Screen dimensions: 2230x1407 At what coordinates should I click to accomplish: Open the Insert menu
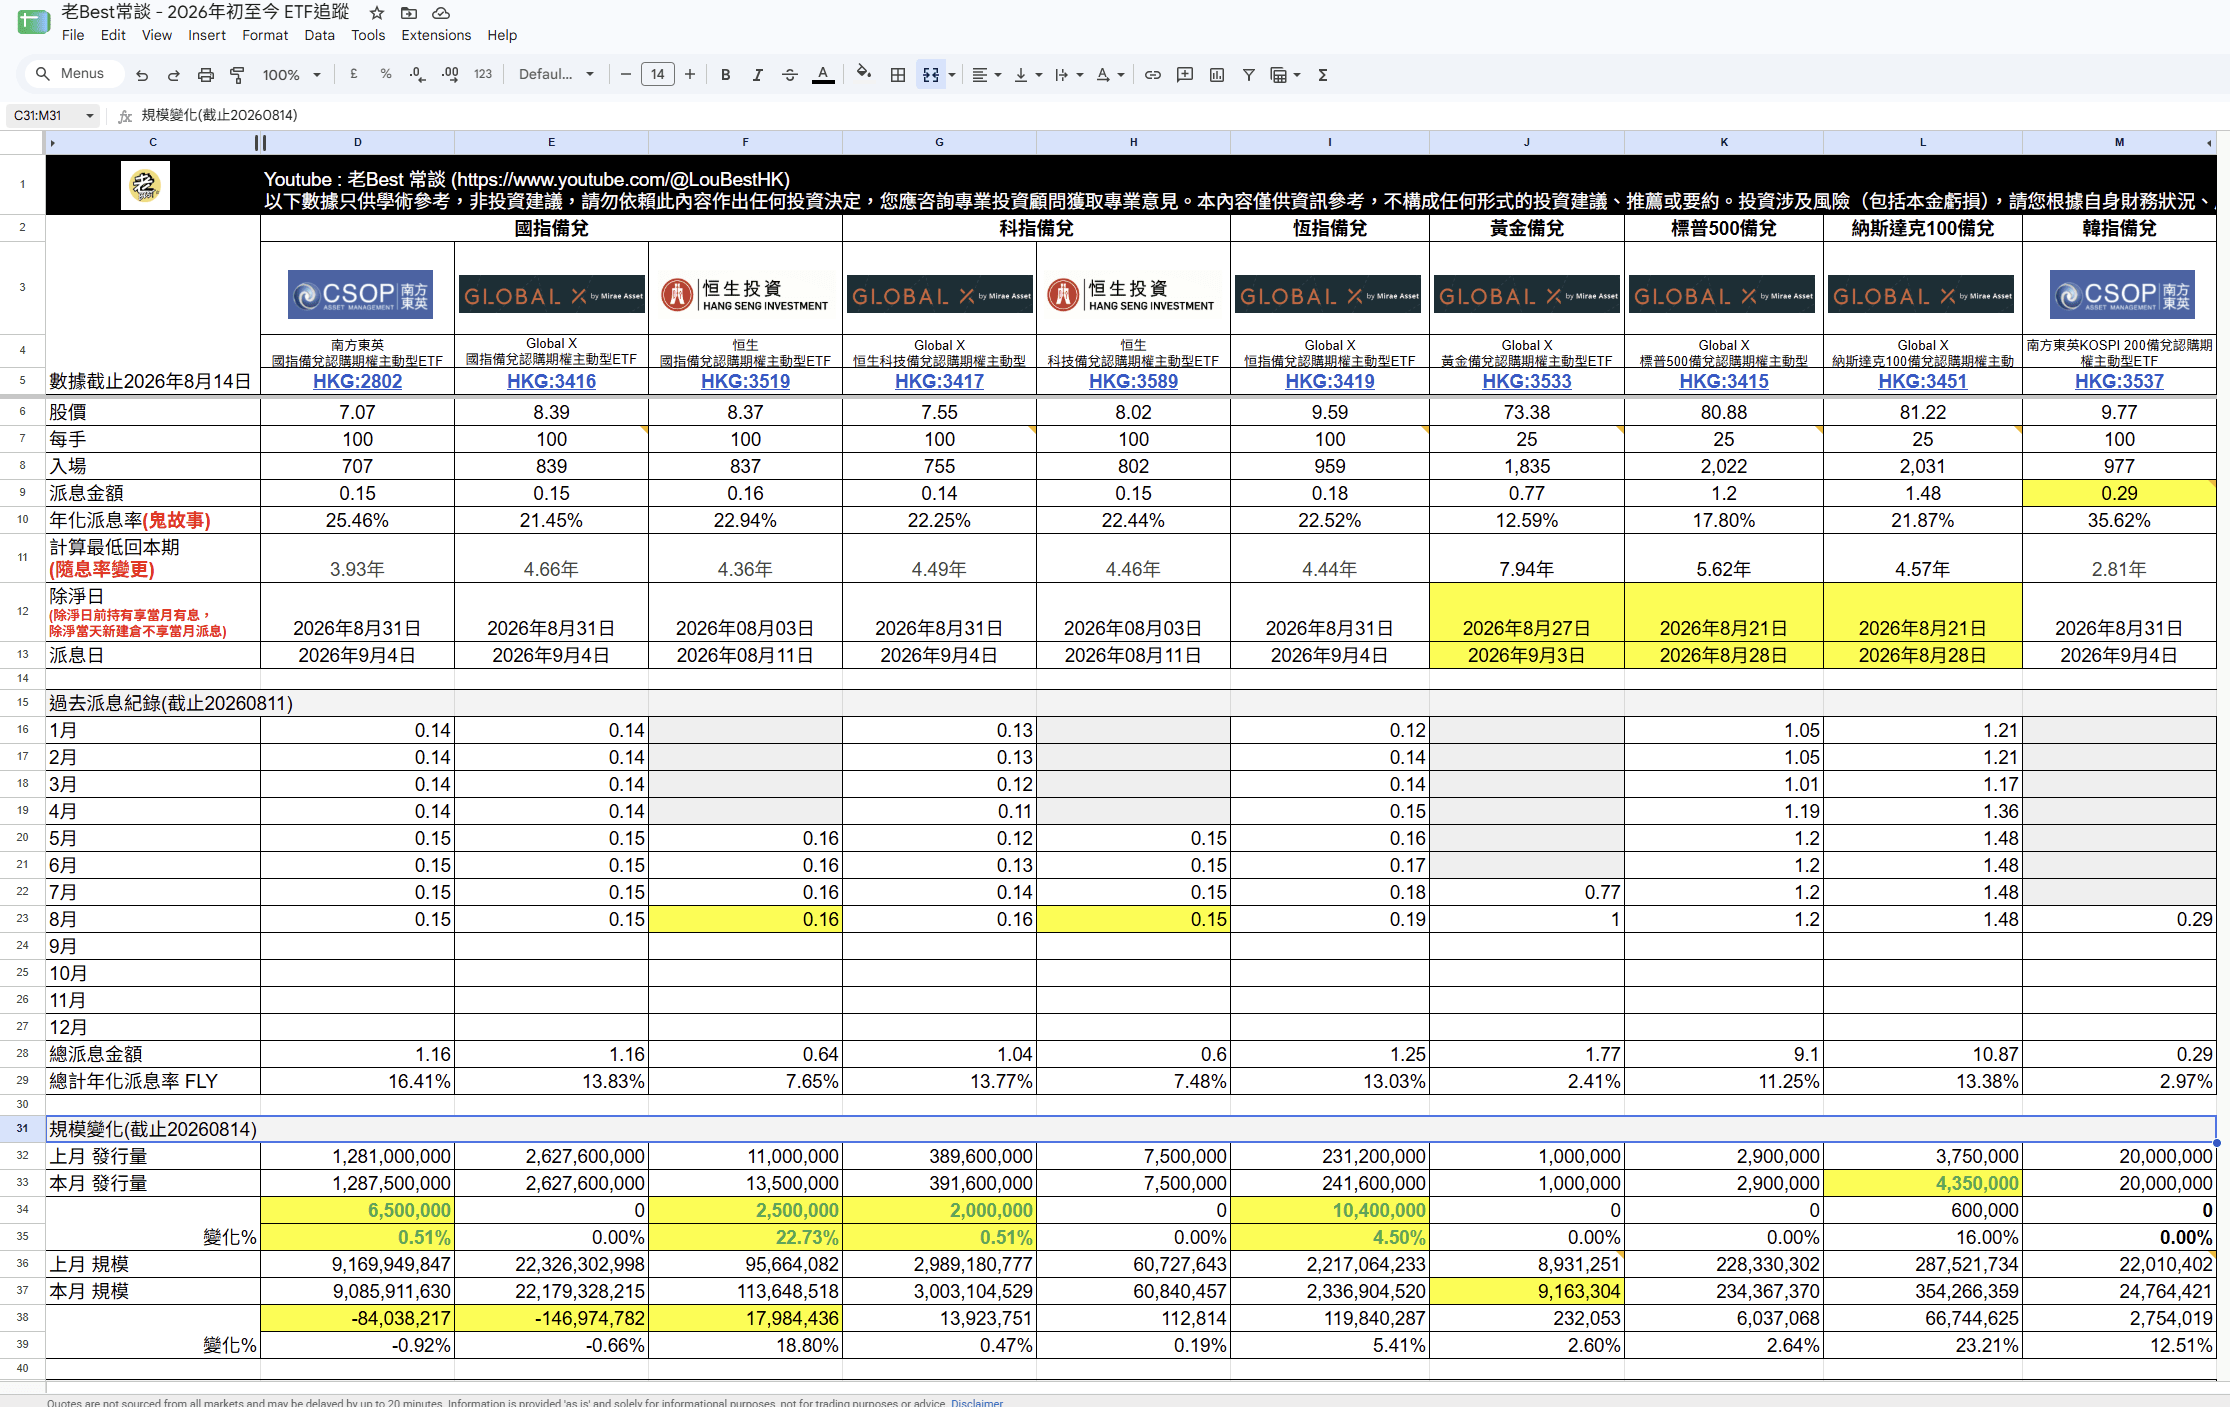tap(207, 35)
